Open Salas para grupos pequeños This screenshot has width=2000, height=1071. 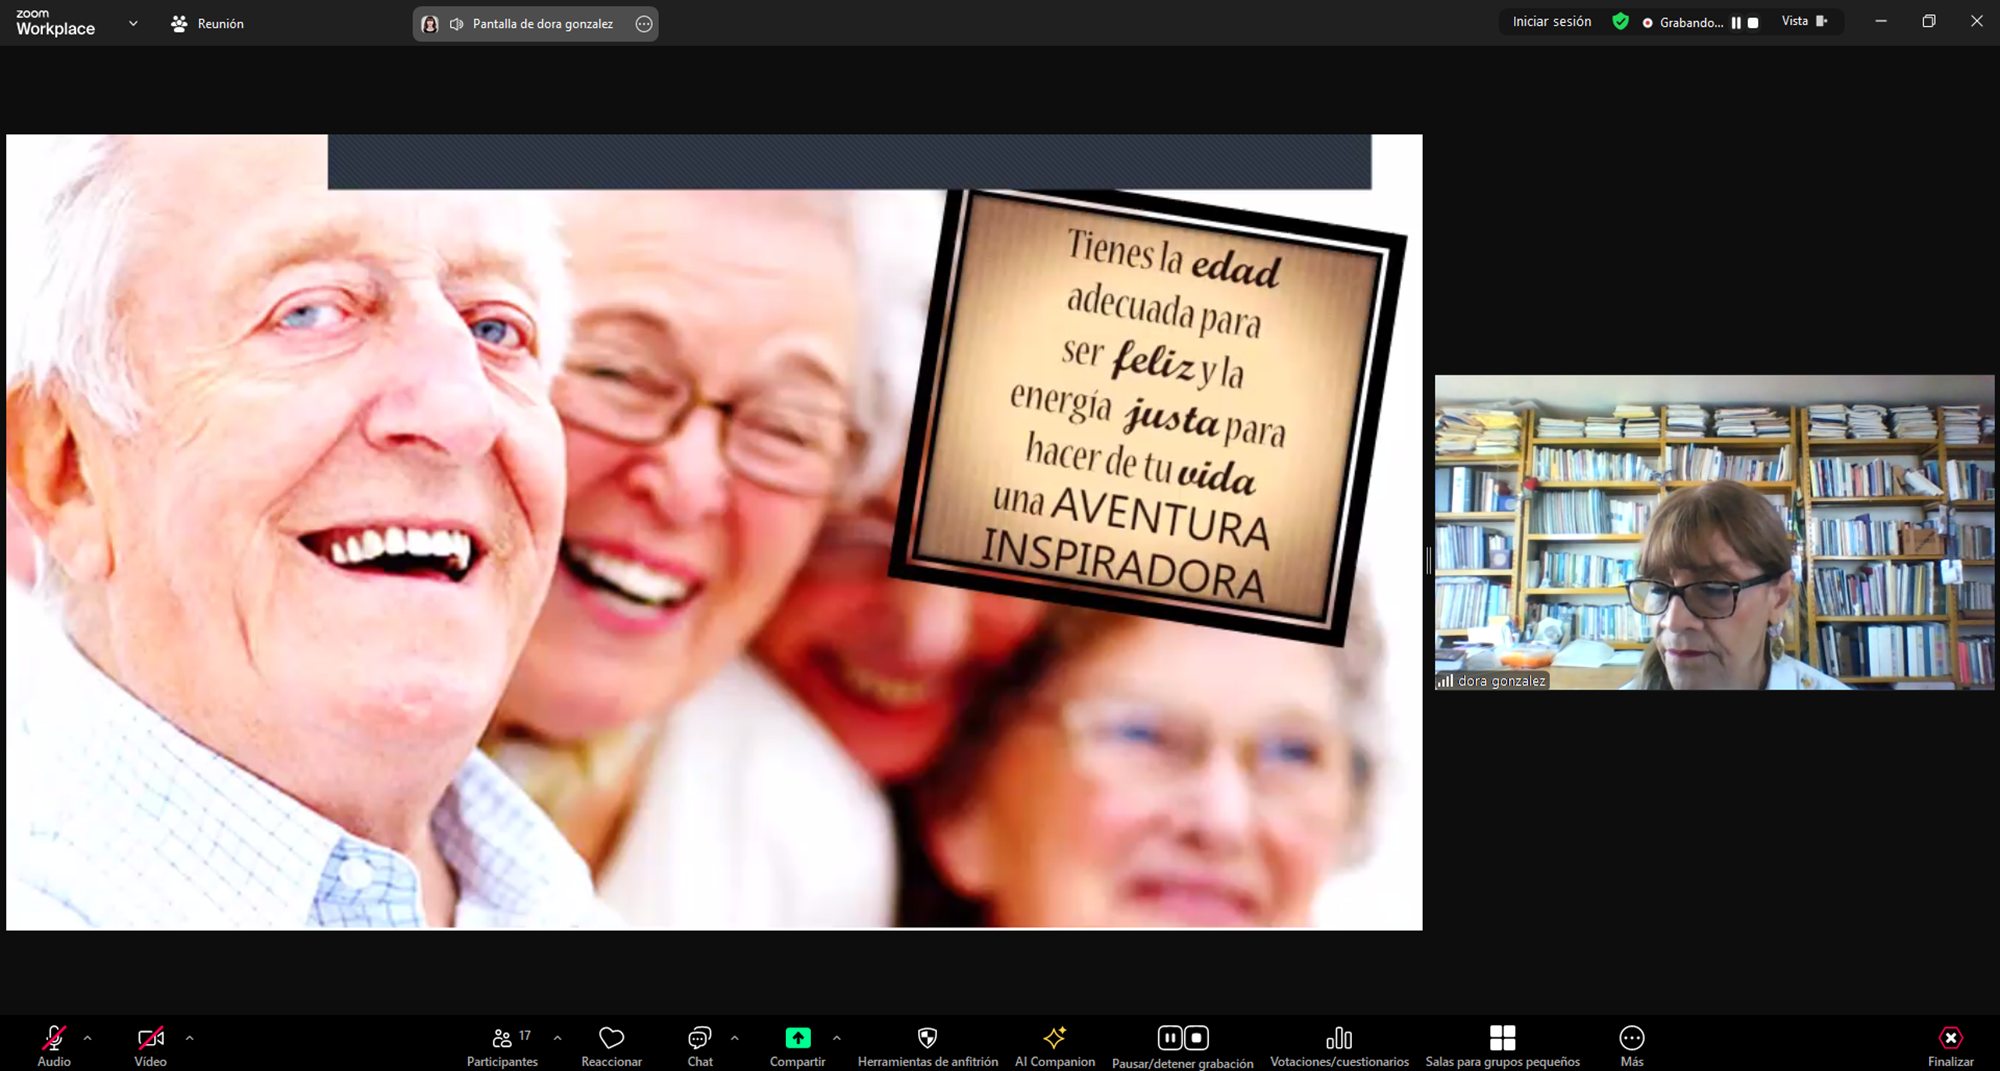[x=1502, y=1044]
